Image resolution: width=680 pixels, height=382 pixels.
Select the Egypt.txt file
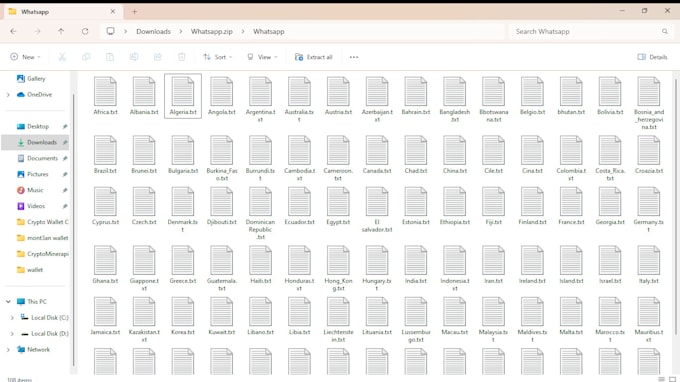(338, 206)
